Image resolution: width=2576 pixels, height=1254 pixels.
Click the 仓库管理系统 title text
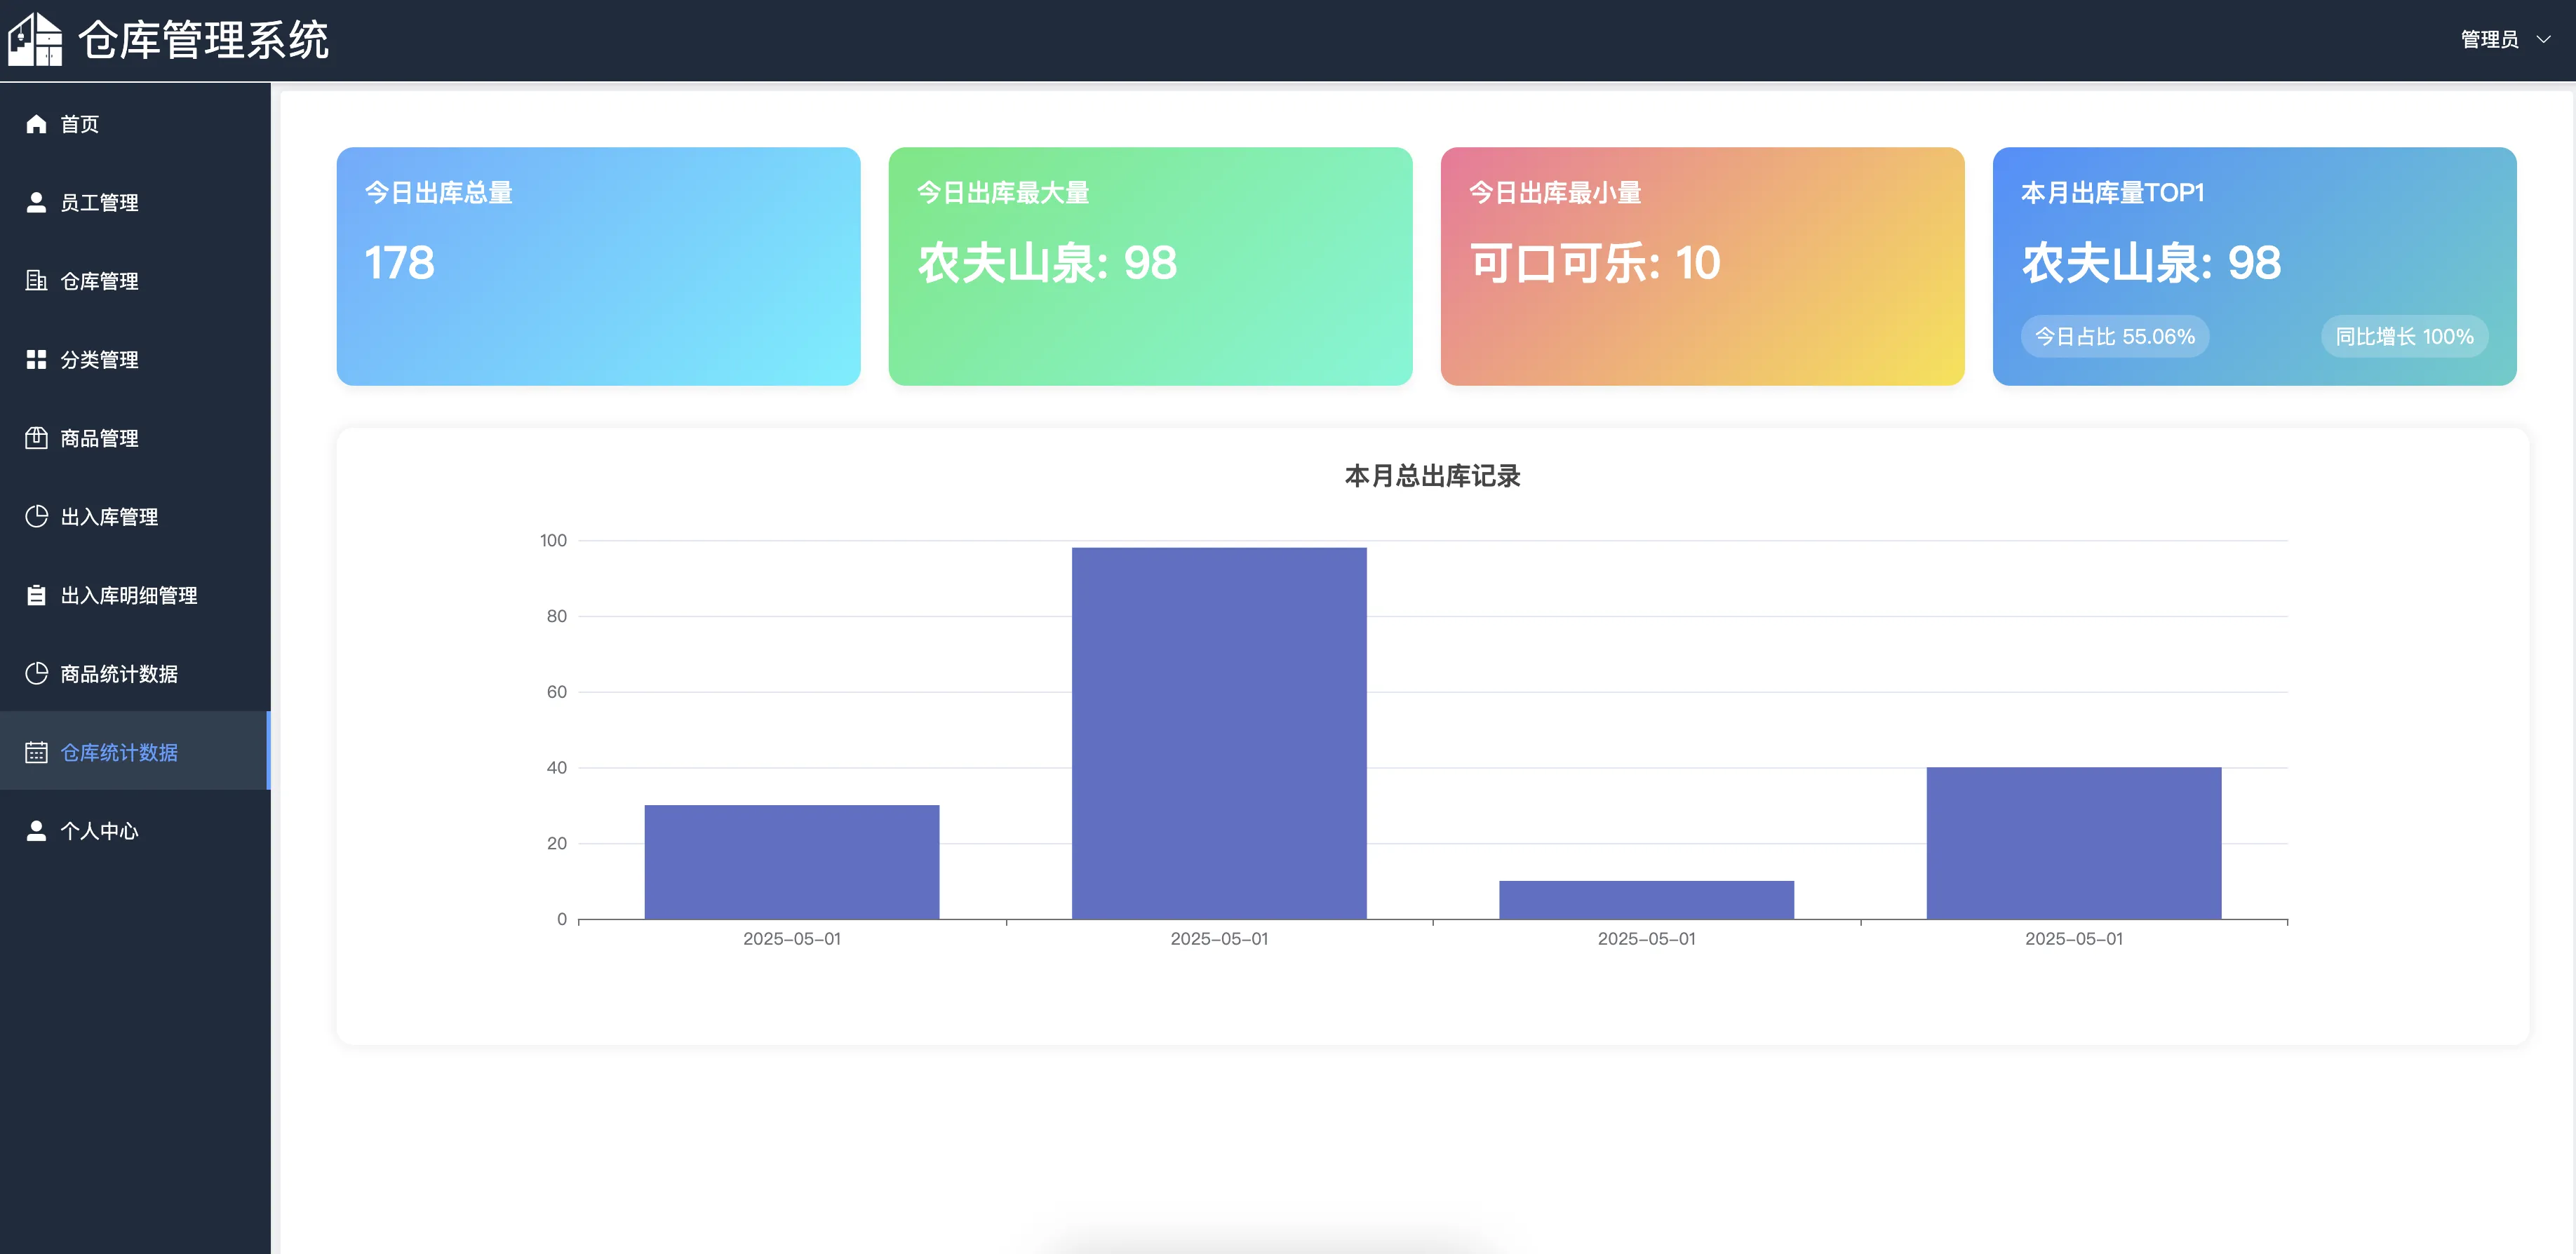204,40
